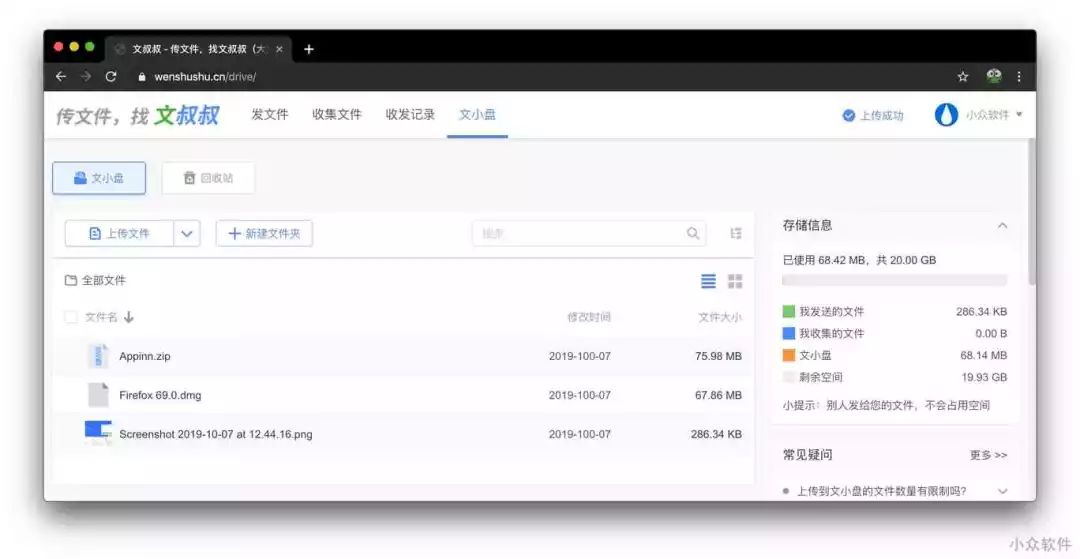1080x559 pixels.
Task: Expand the 上传文件 dropdown arrow
Action: (x=187, y=233)
